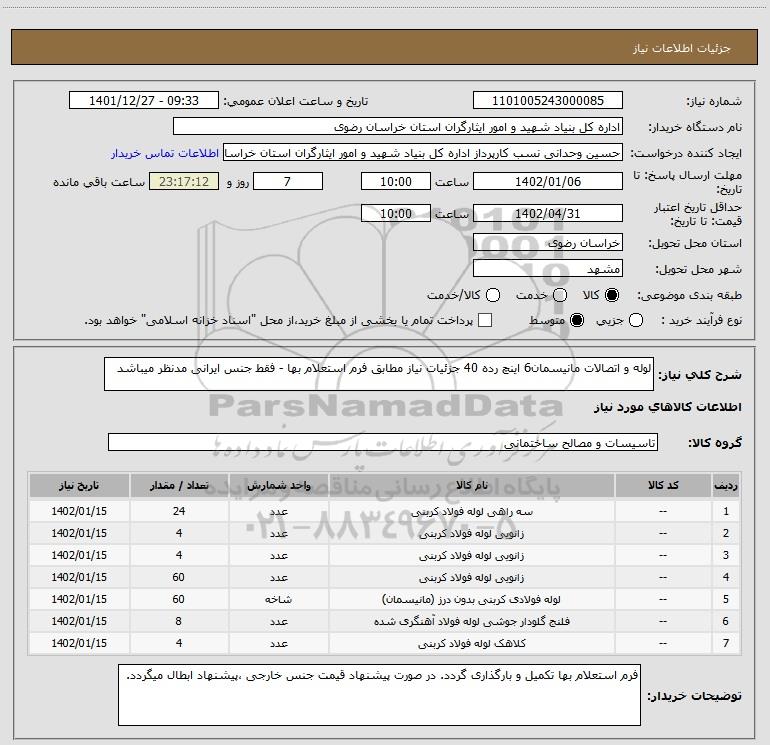The width and height of the screenshot is (770, 745).
Task: Click unit شاخه in row 5
Action: 278,599
